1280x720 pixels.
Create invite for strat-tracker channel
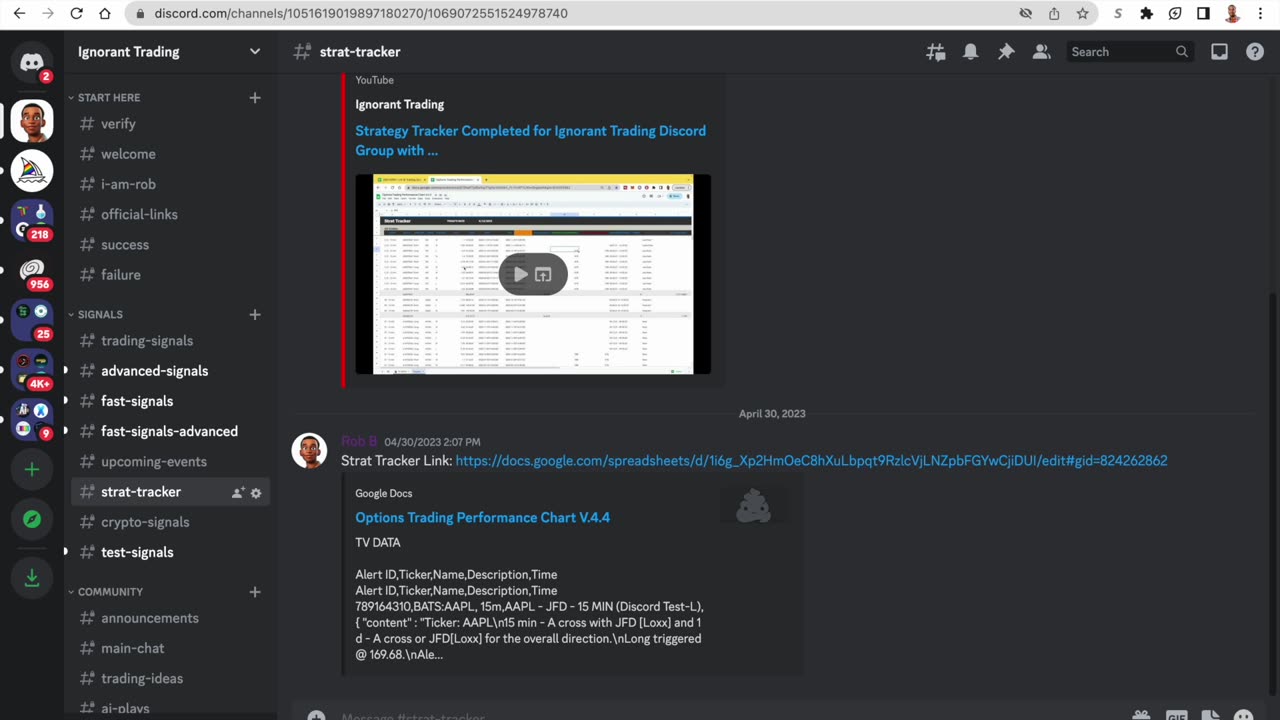click(x=238, y=493)
